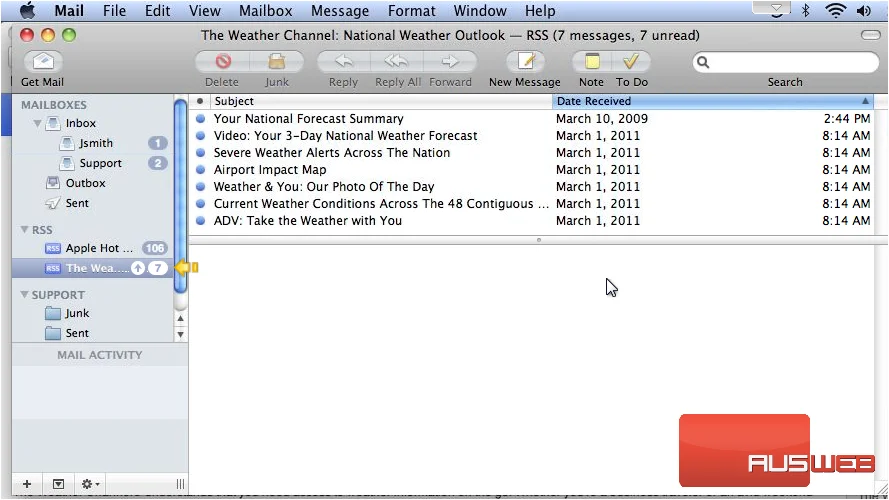Click the volume icon in menu bar

[x=863, y=10]
